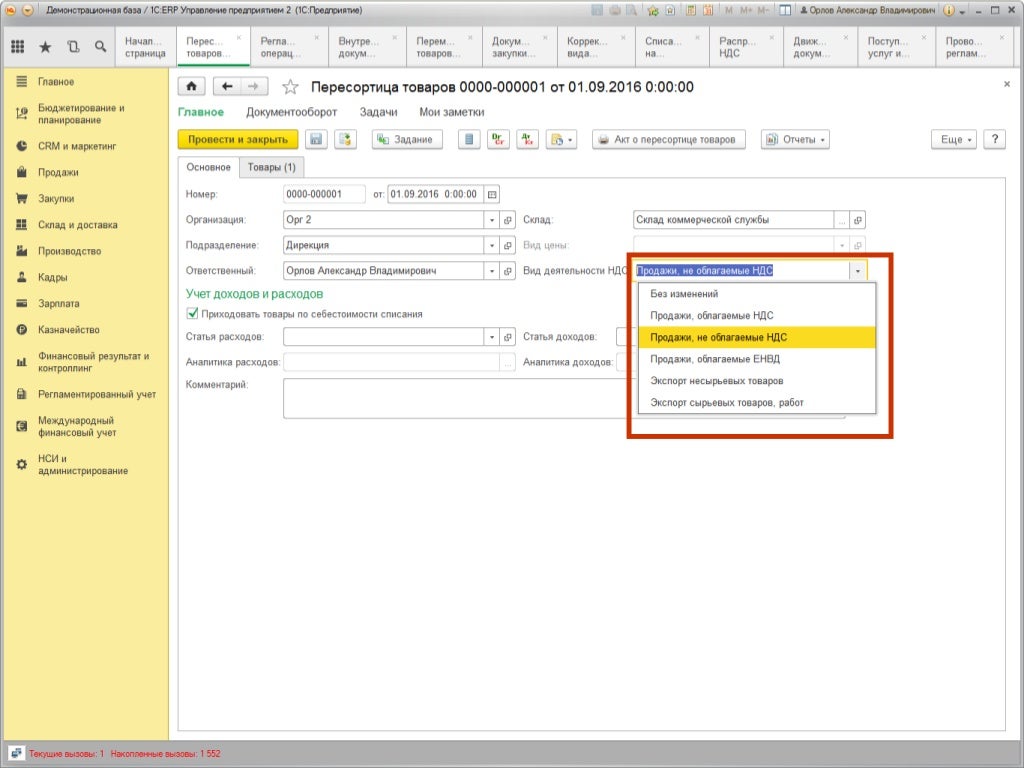Click the help question mark button
The image size is (1024, 768).
tap(994, 140)
